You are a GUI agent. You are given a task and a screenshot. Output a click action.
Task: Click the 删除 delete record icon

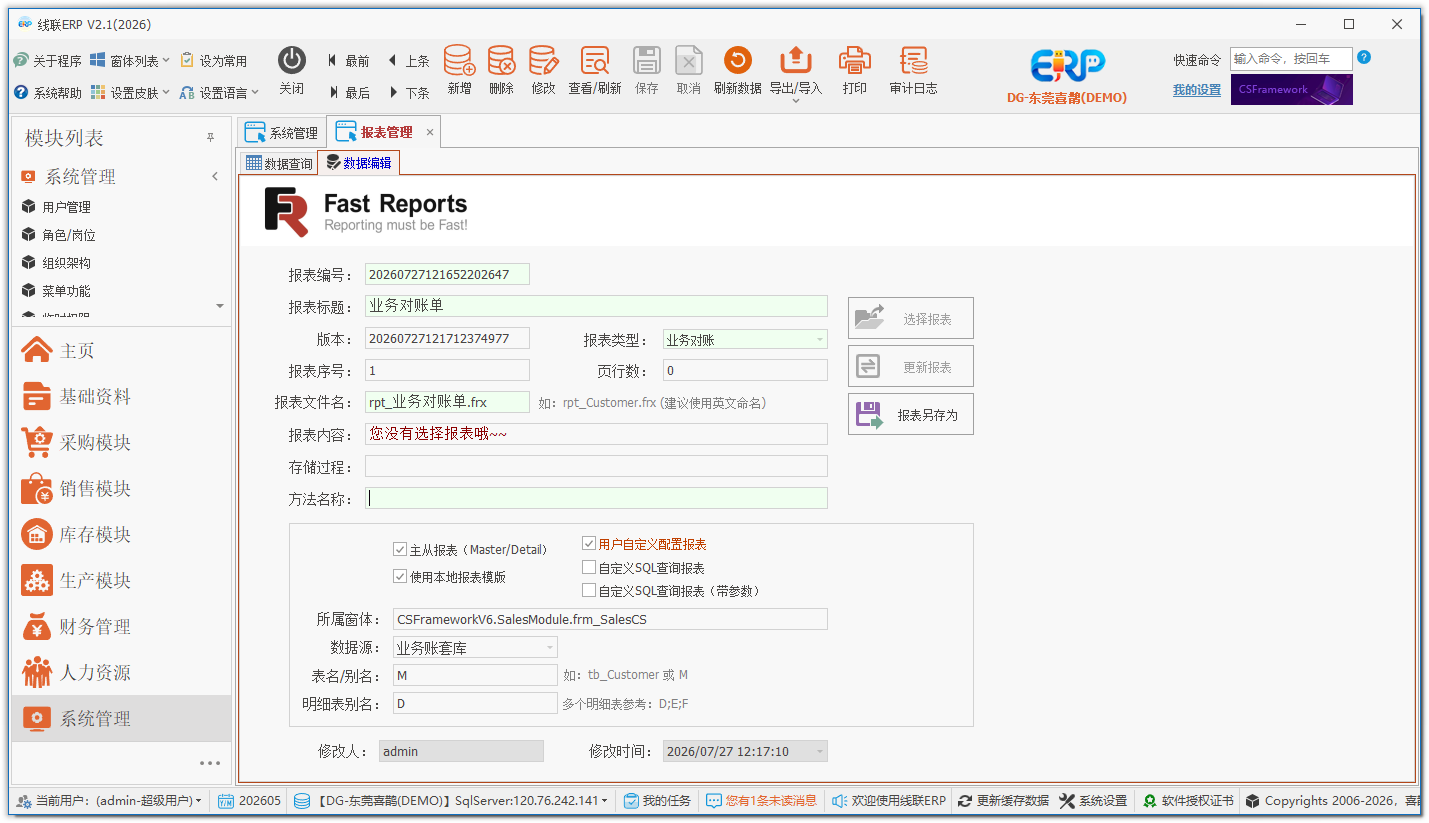(501, 61)
